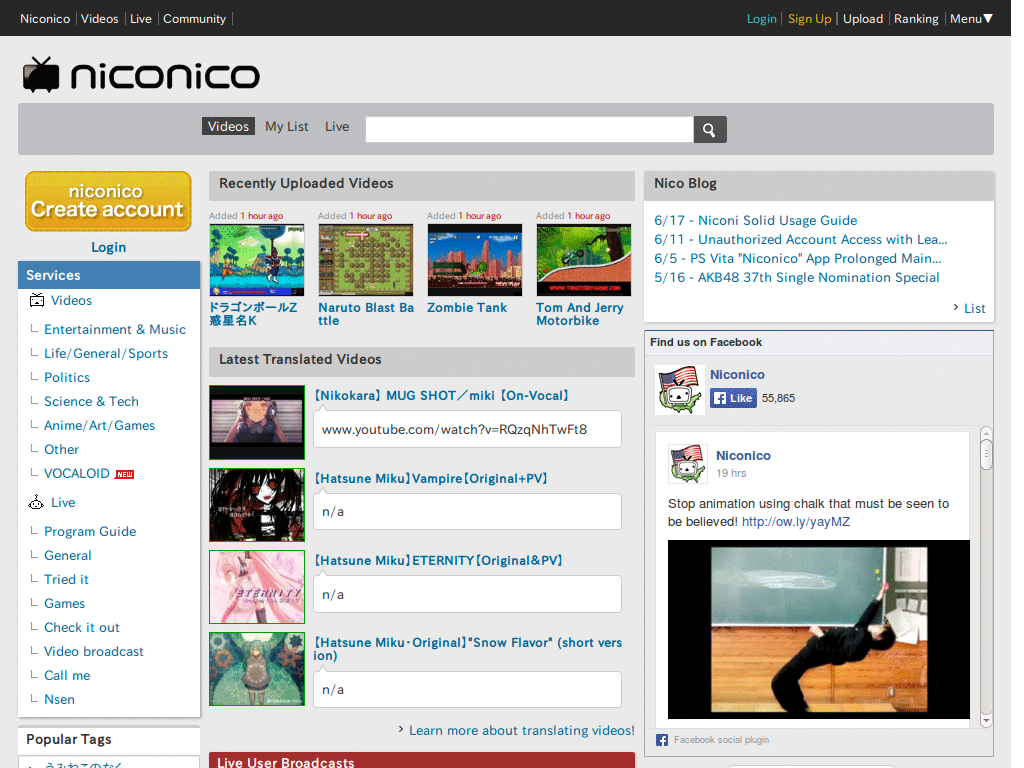Open the Naruto Blast Battle thumbnail
Viewport: 1024px width, 768px height.
tap(366, 260)
